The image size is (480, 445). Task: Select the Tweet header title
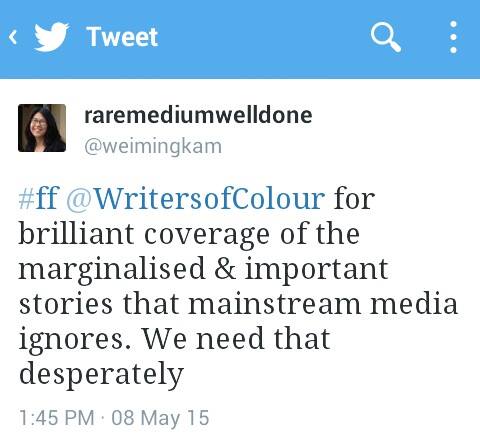[122, 37]
